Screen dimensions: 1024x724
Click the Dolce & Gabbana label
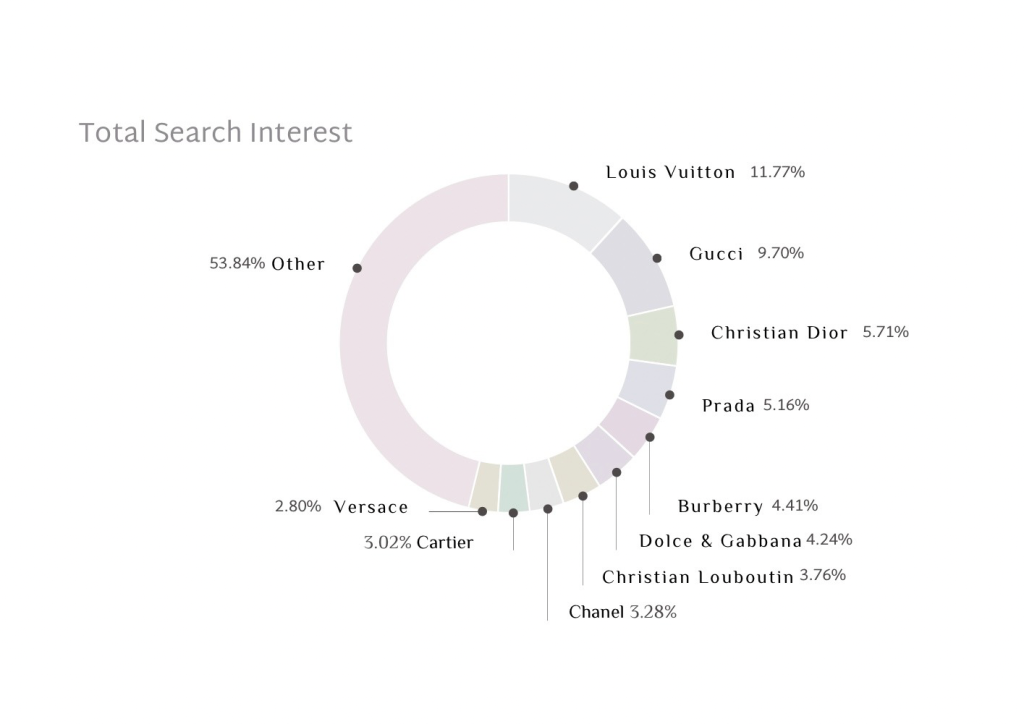tap(720, 542)
